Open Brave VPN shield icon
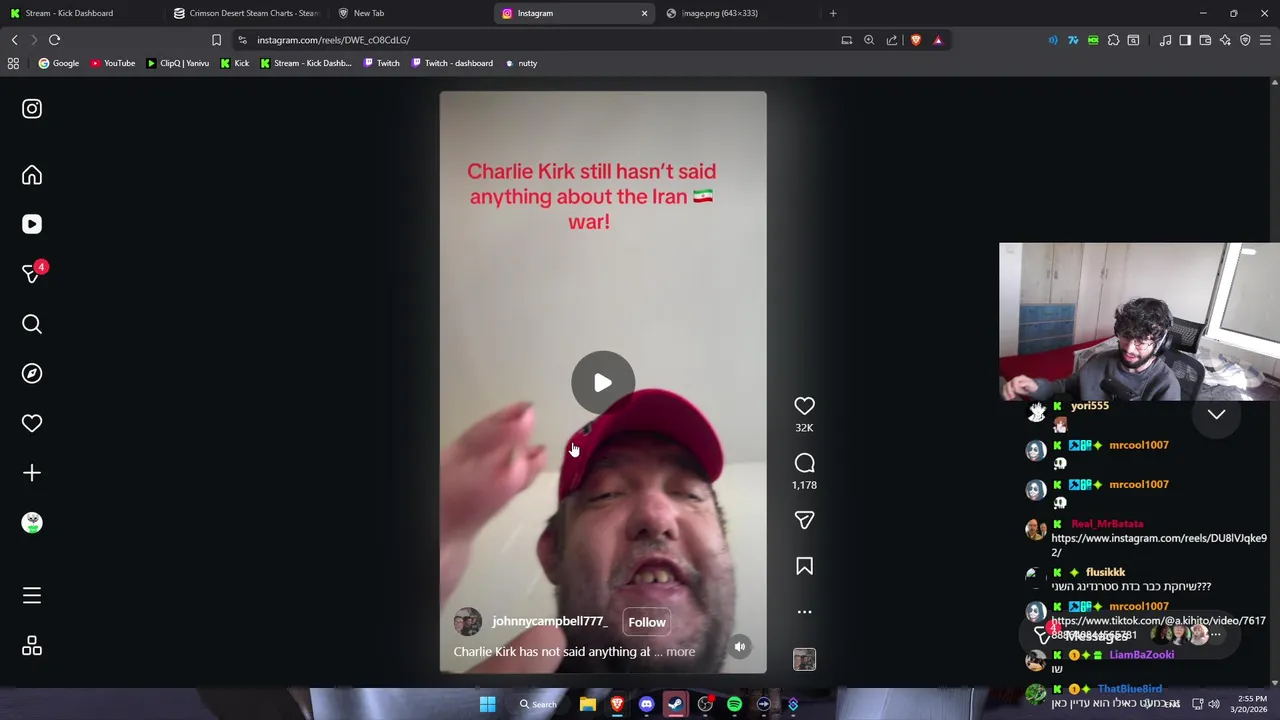 tap(1245, 40)
